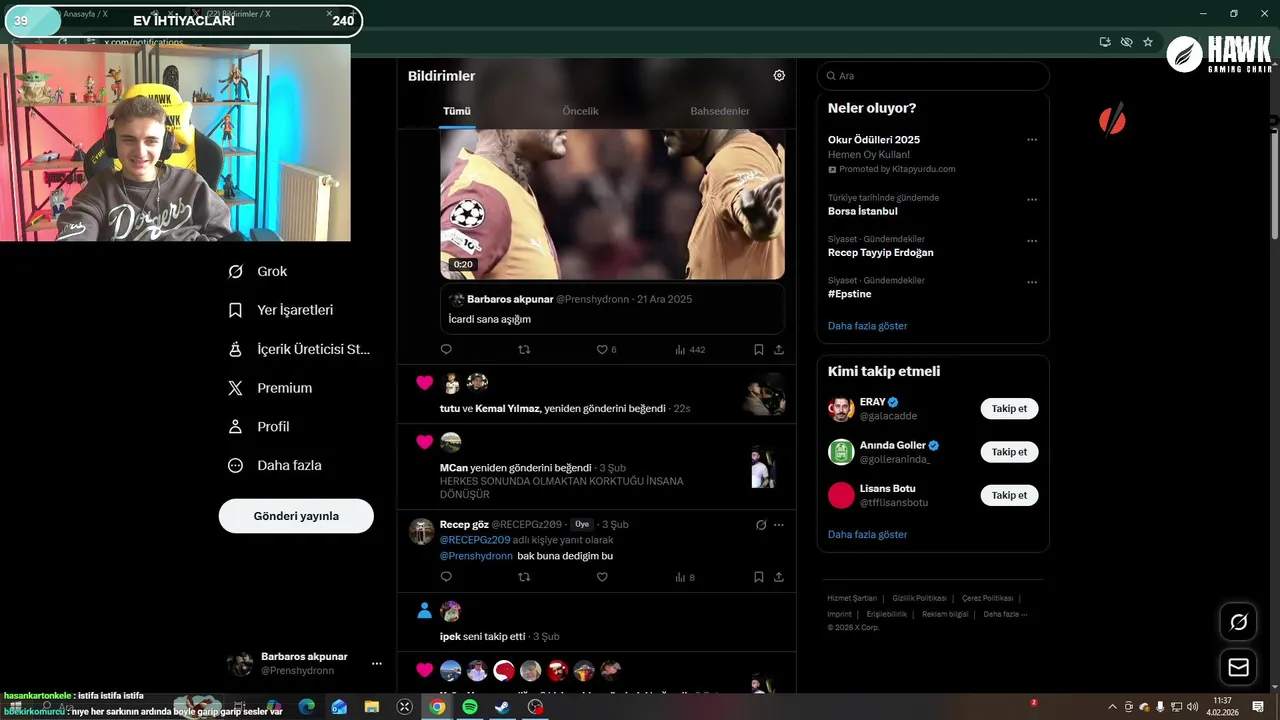The image size is (1280, 720).
Task: Open ipek's 'seni takip etti' notification
Action: click(x=597, y=622)
